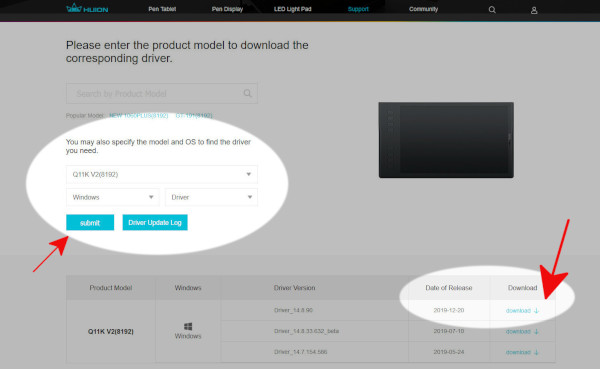
Task: Select popular model NEW 1060PLUS(8192)
Action: click(x=139, y=115)
